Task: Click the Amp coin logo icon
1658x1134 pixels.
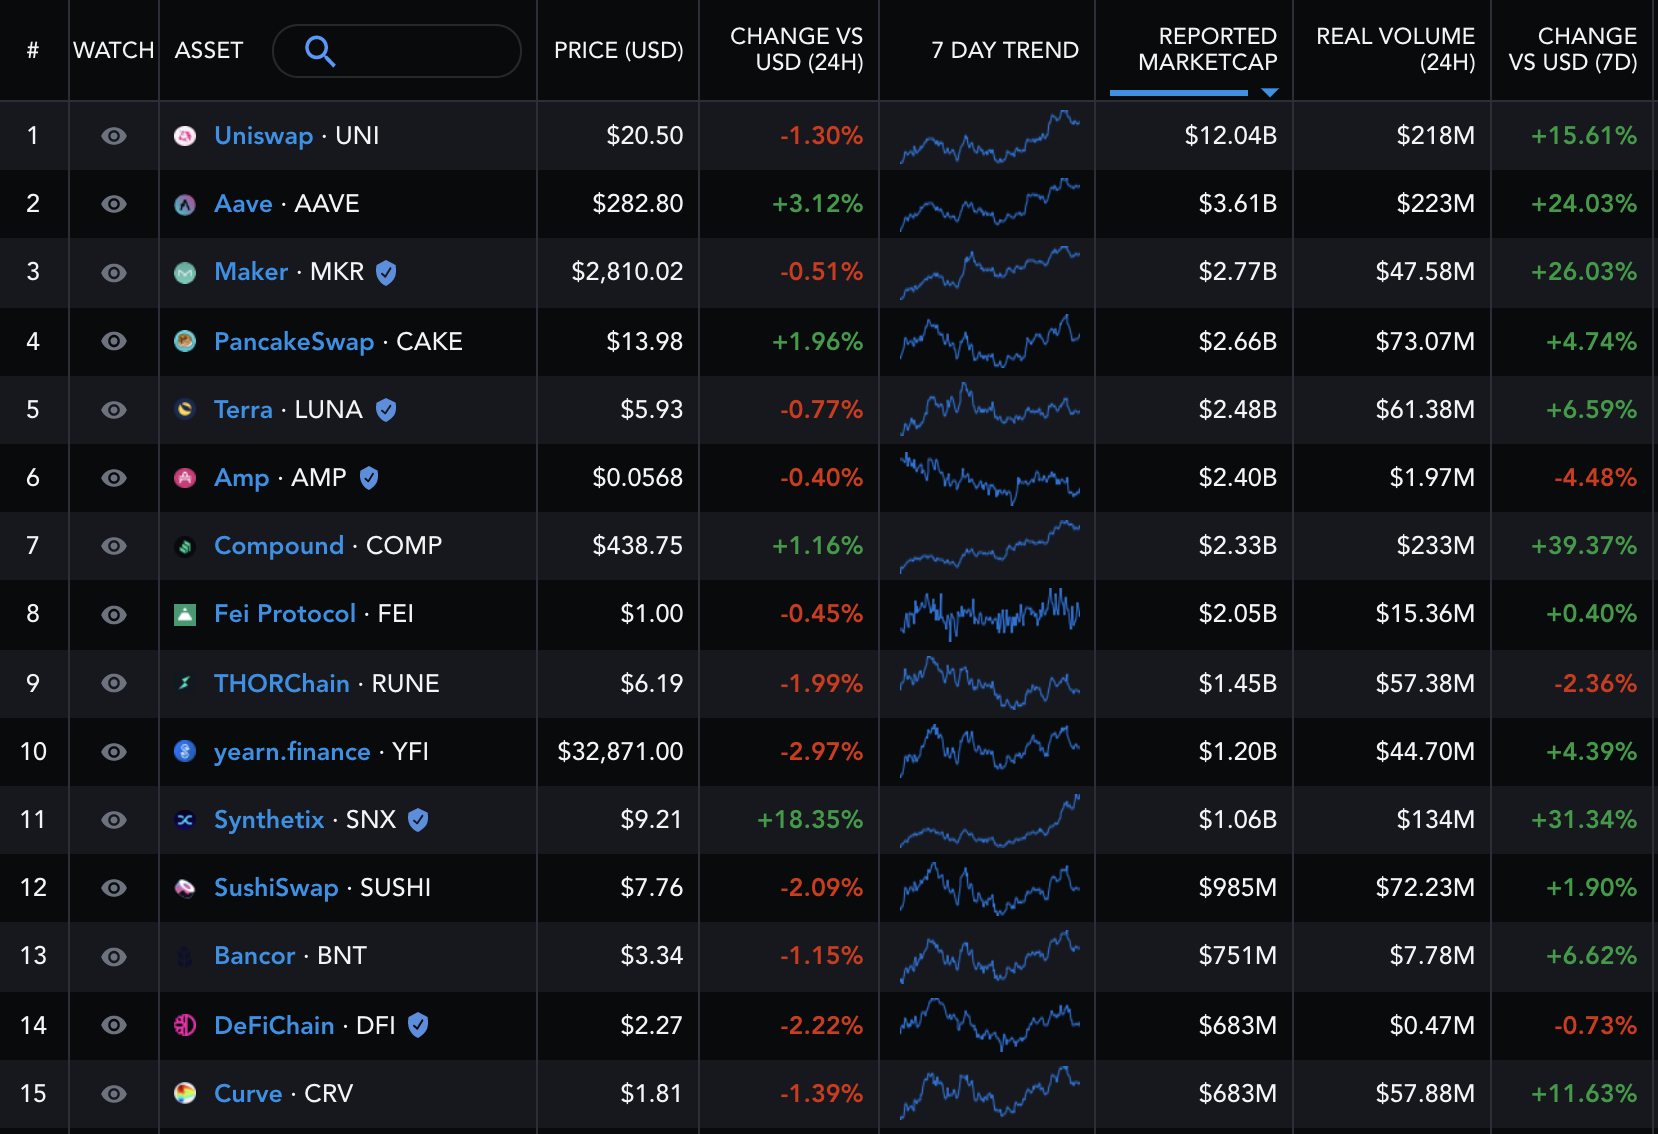Action: tap(185, 477)
